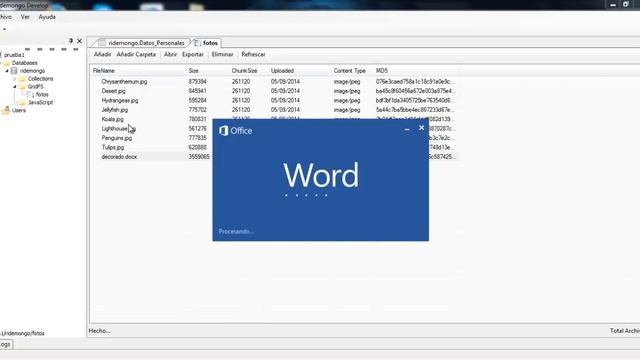The width and height of the screenshot is (640, 360).
Task: Click the fotos tab icon
Action: coord(198,43)
